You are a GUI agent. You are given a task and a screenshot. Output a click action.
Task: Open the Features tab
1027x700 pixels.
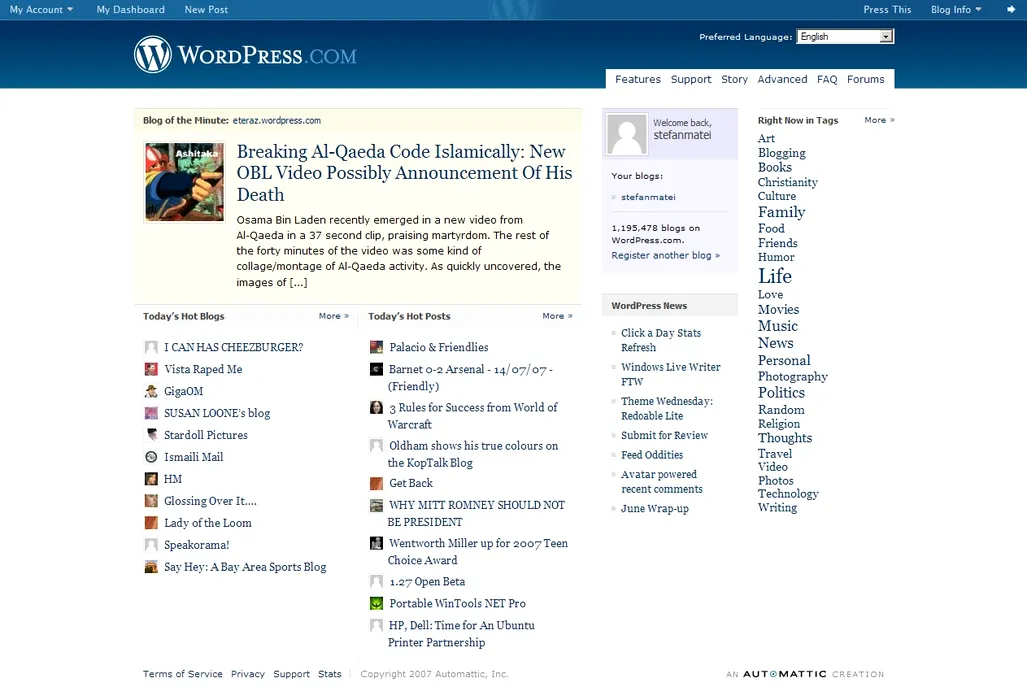click(638, 79)
